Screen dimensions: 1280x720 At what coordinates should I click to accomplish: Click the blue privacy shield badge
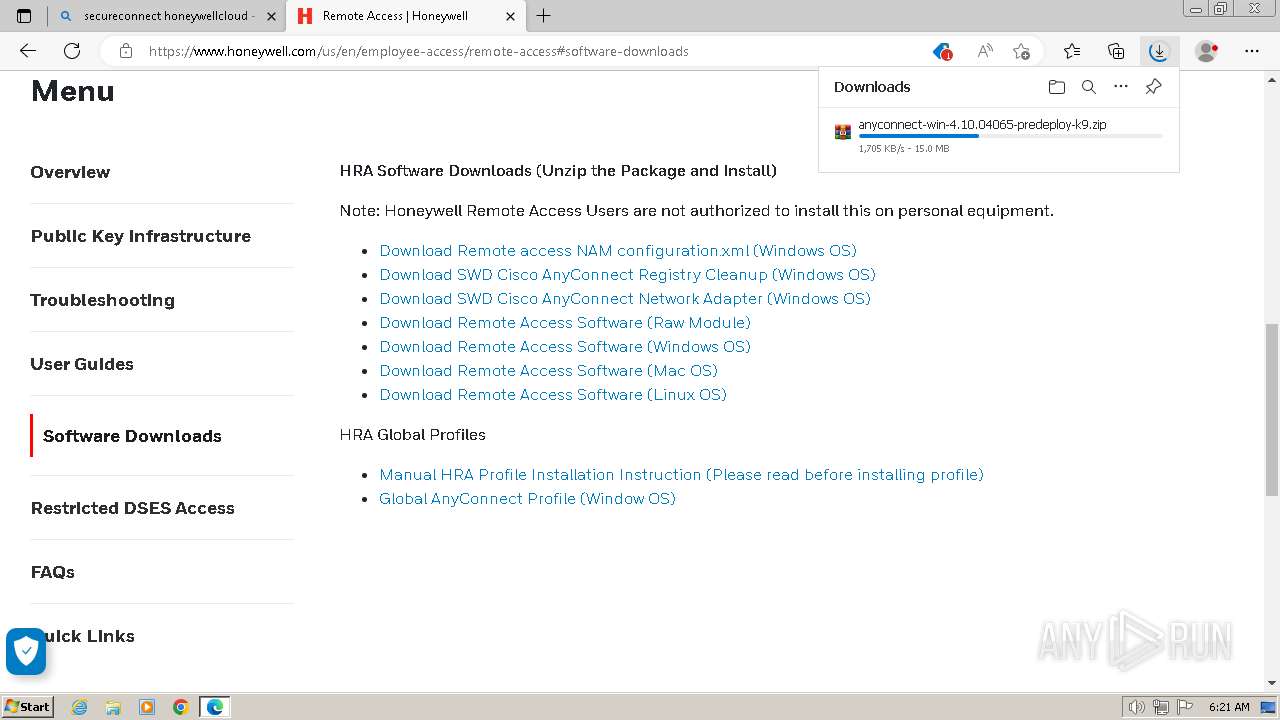click(x=26, y=652)
